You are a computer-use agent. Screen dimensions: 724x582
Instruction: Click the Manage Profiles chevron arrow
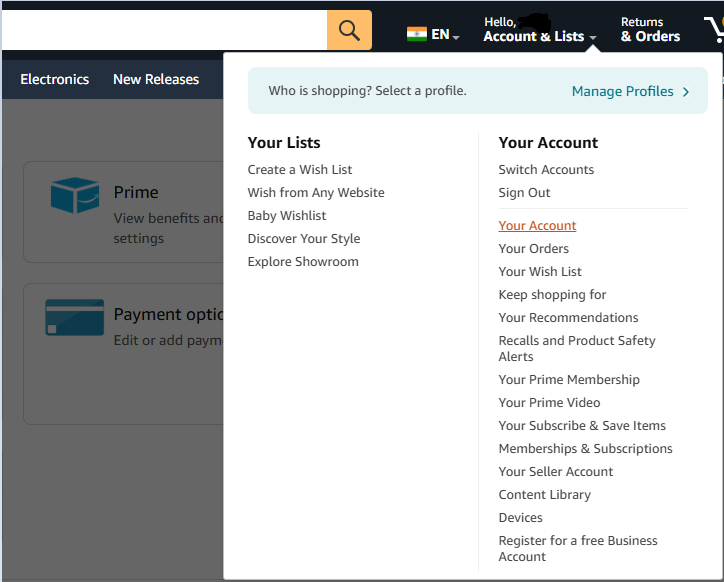click(x=686, y=92)
